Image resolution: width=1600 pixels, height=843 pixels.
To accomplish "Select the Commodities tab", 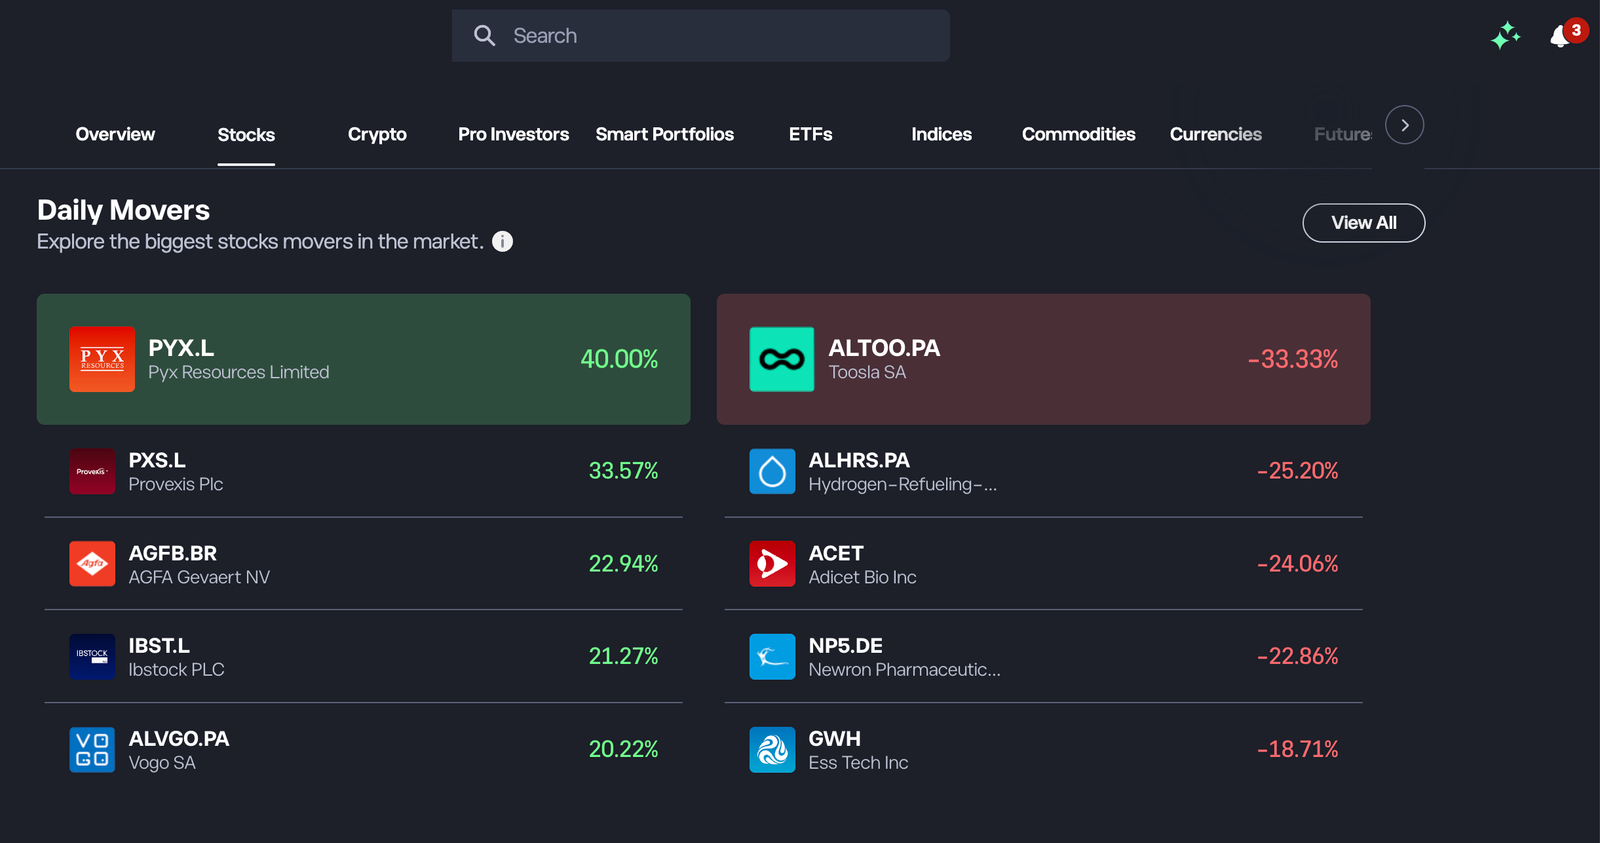I will 1078,134.
